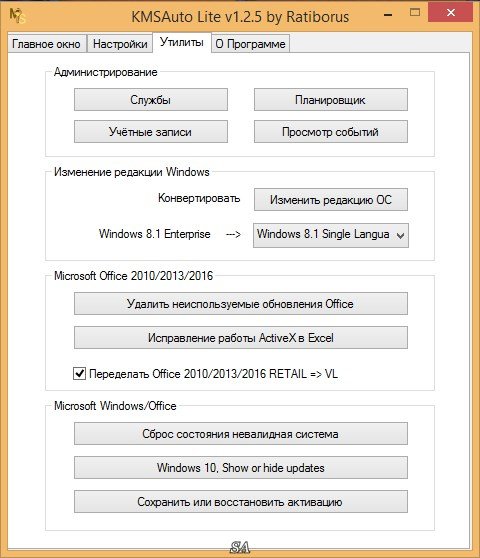
Task: Open the Настройки tab
Action: 120,44
